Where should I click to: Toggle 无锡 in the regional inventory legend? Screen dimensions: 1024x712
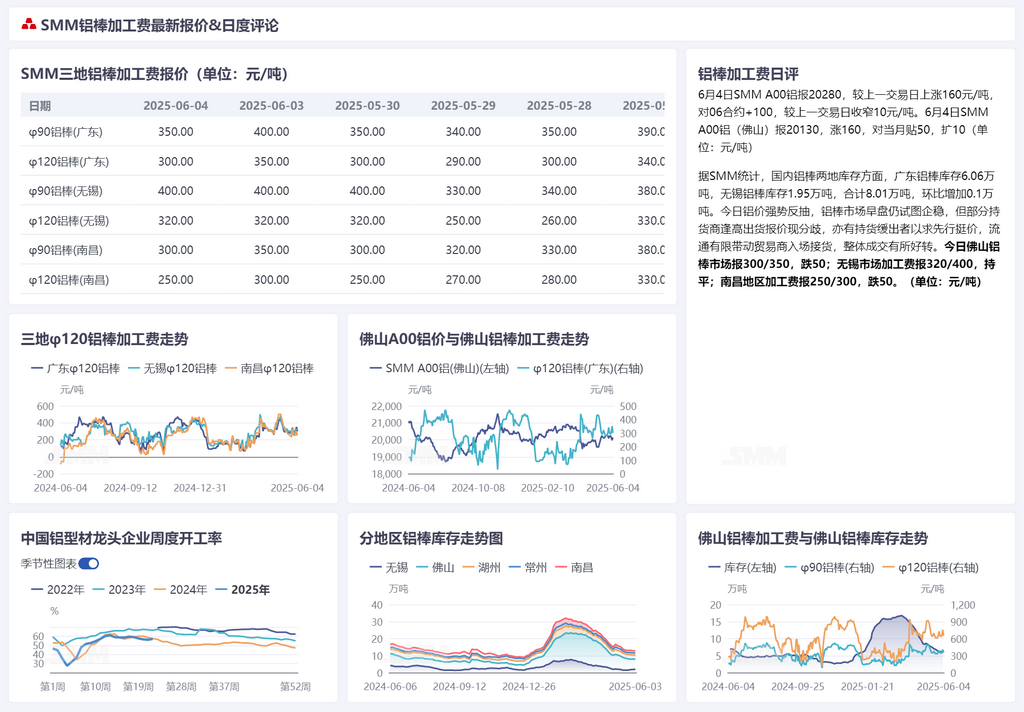tap(389, 568)
